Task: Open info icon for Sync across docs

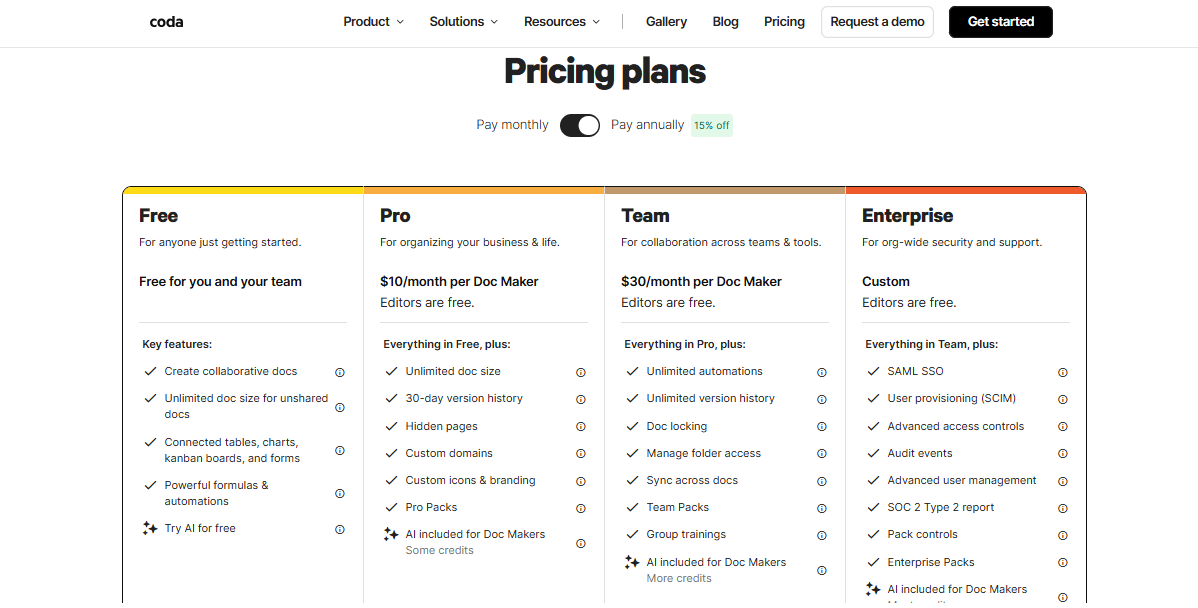Action: [821, 481]
